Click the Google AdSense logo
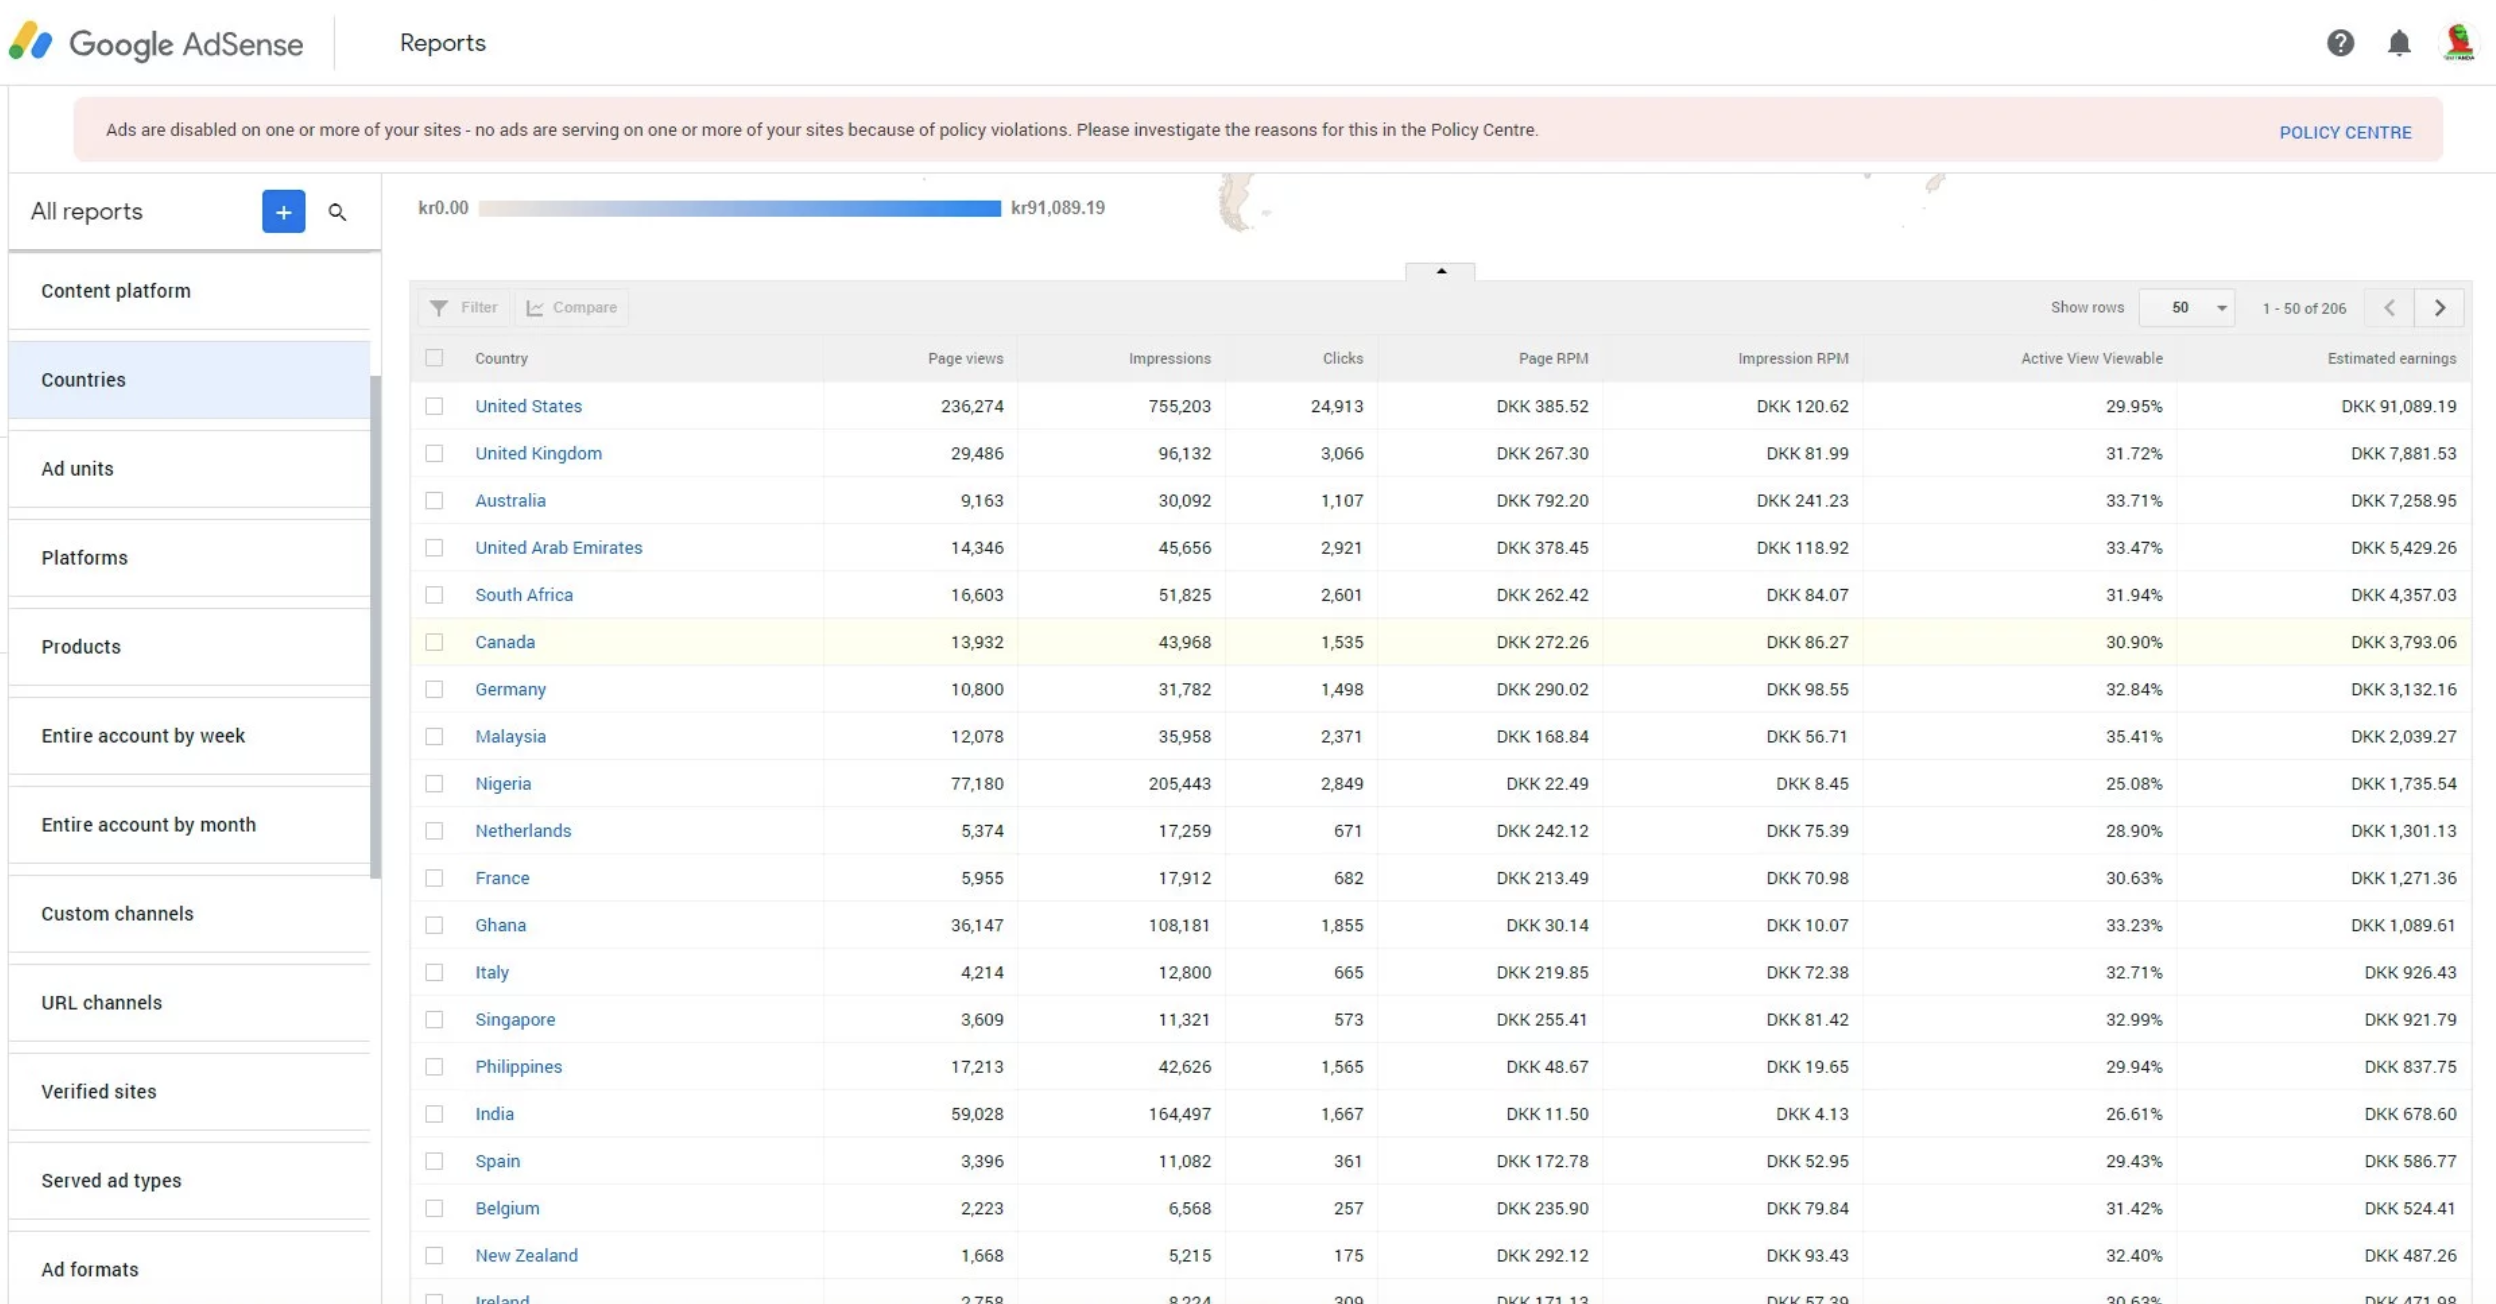Image resolution: width=2496 pixels, height=1304 pixels. [x=156, y=43]
